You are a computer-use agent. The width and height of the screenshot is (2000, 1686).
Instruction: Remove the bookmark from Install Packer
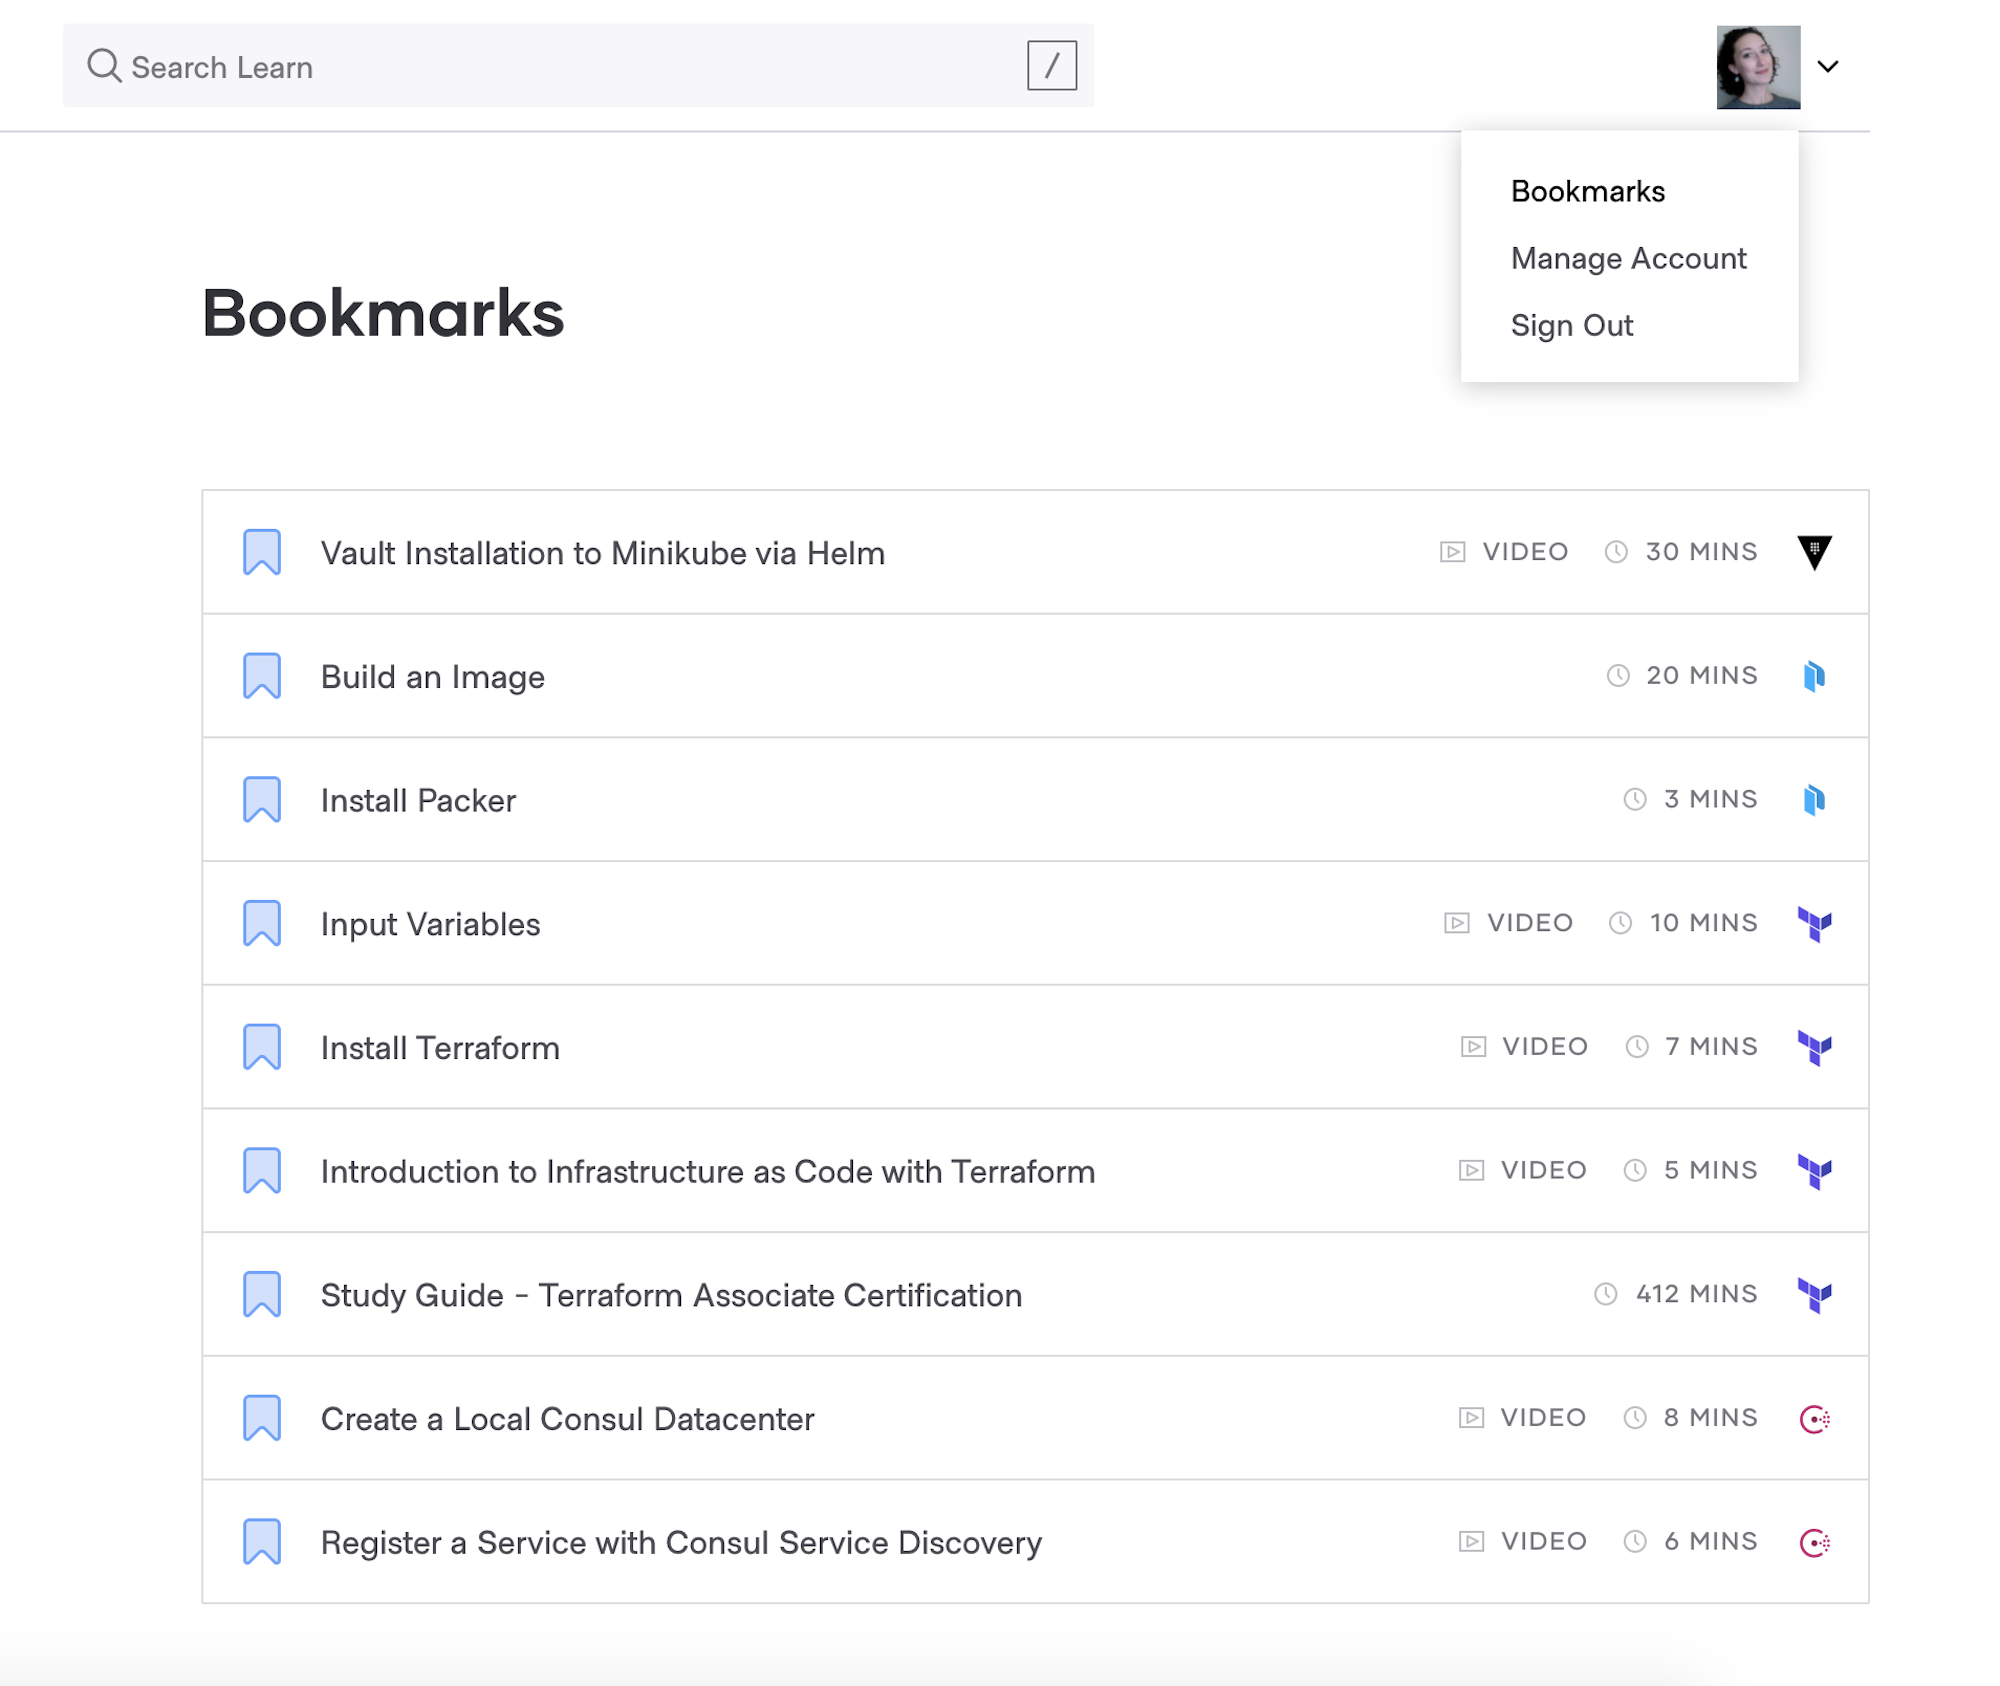click(262, 800)
